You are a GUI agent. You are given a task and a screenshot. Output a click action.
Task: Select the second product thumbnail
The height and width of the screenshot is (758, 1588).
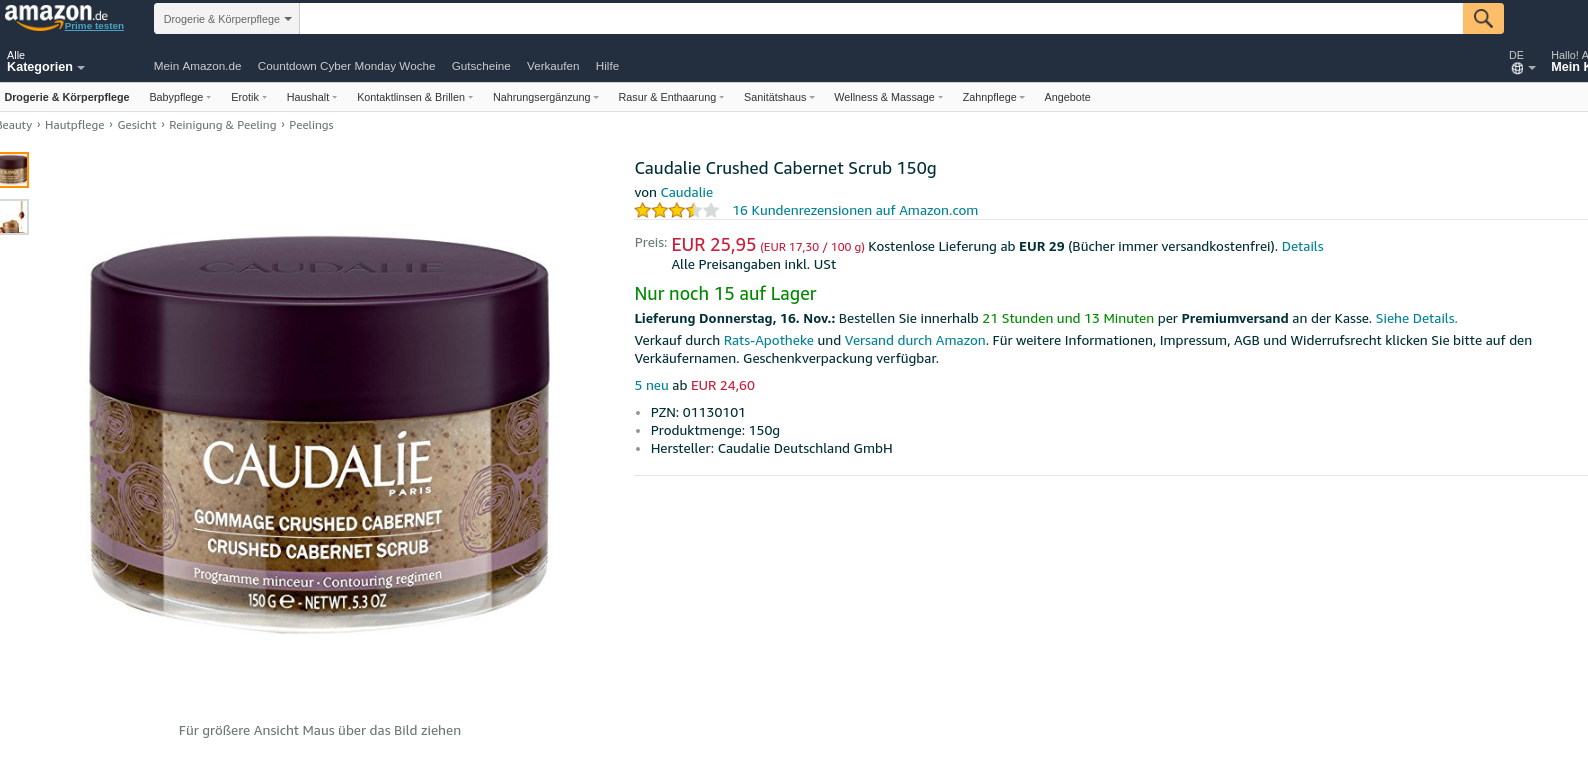click(x=14, y=217)
